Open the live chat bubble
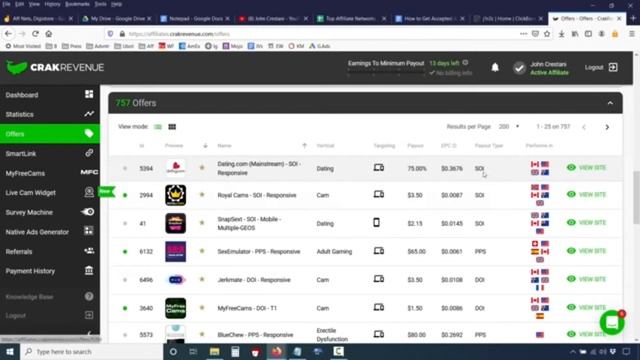640x360 pixels. (x=612, y=323)
